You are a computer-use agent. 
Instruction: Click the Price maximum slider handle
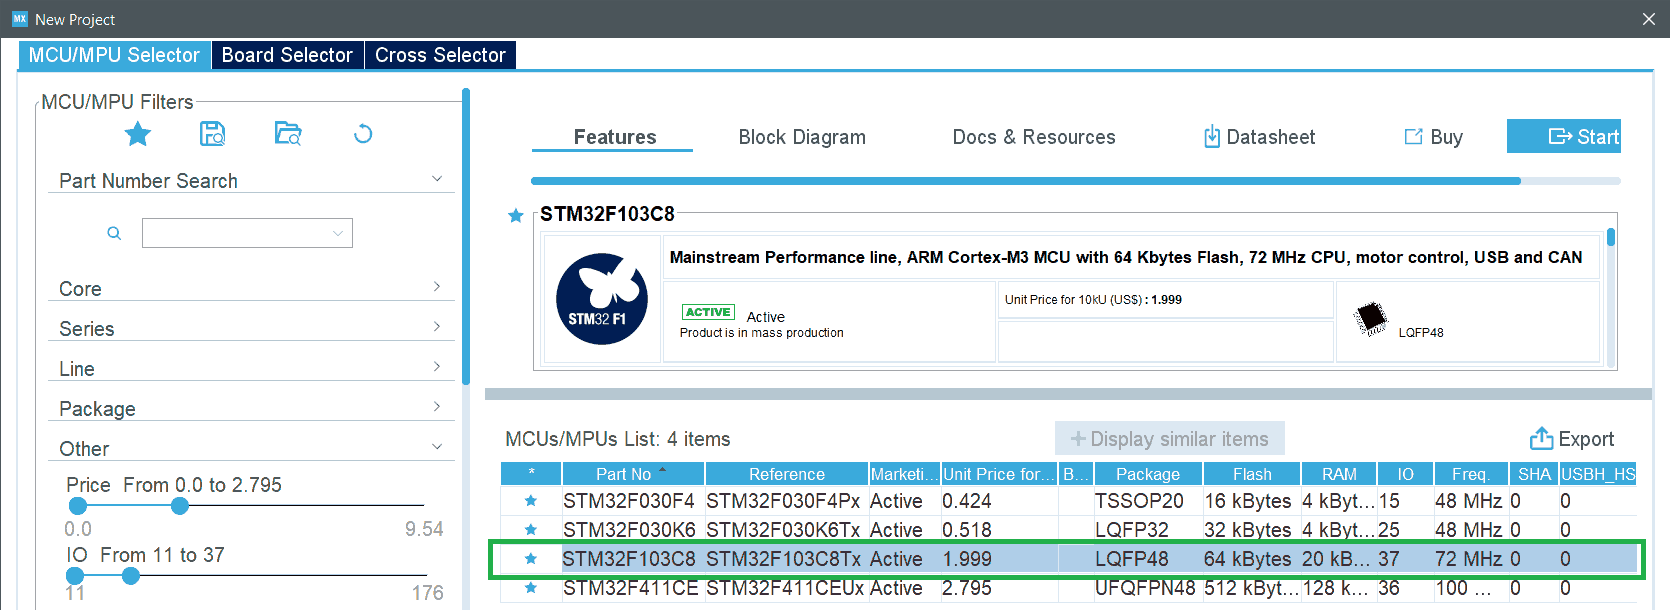pyautogui.click(x=180, y=506)
